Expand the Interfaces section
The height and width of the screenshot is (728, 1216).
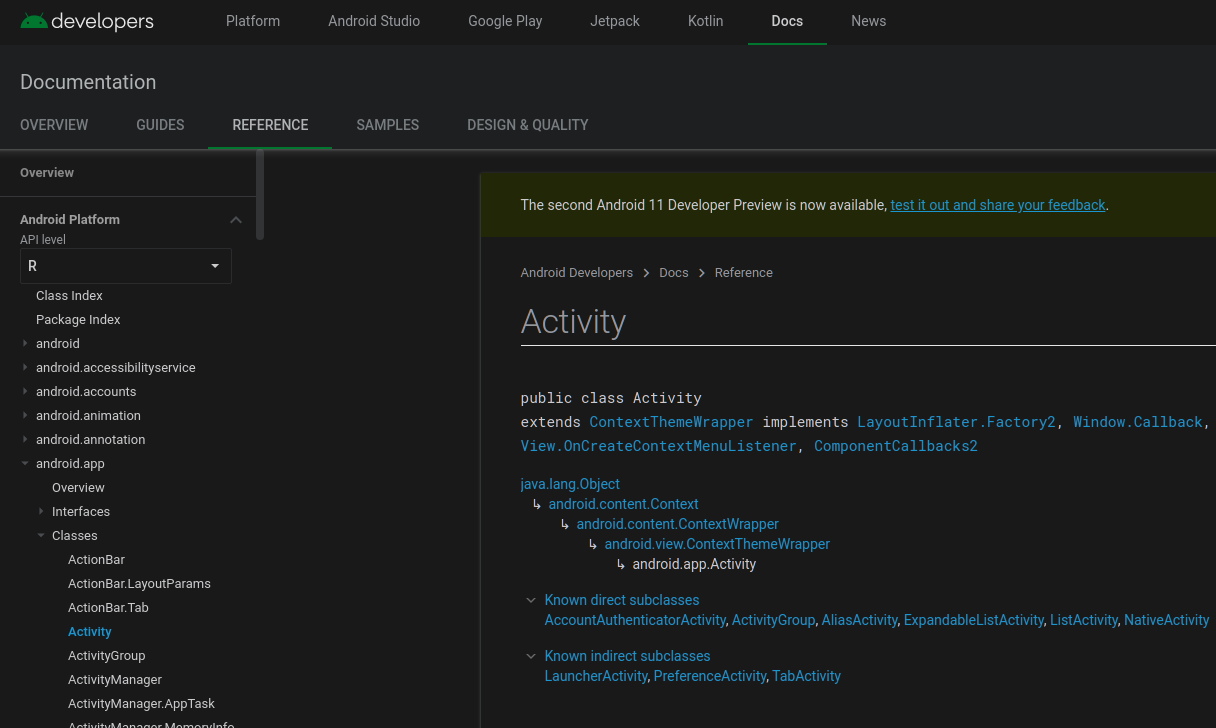(39, 511)
